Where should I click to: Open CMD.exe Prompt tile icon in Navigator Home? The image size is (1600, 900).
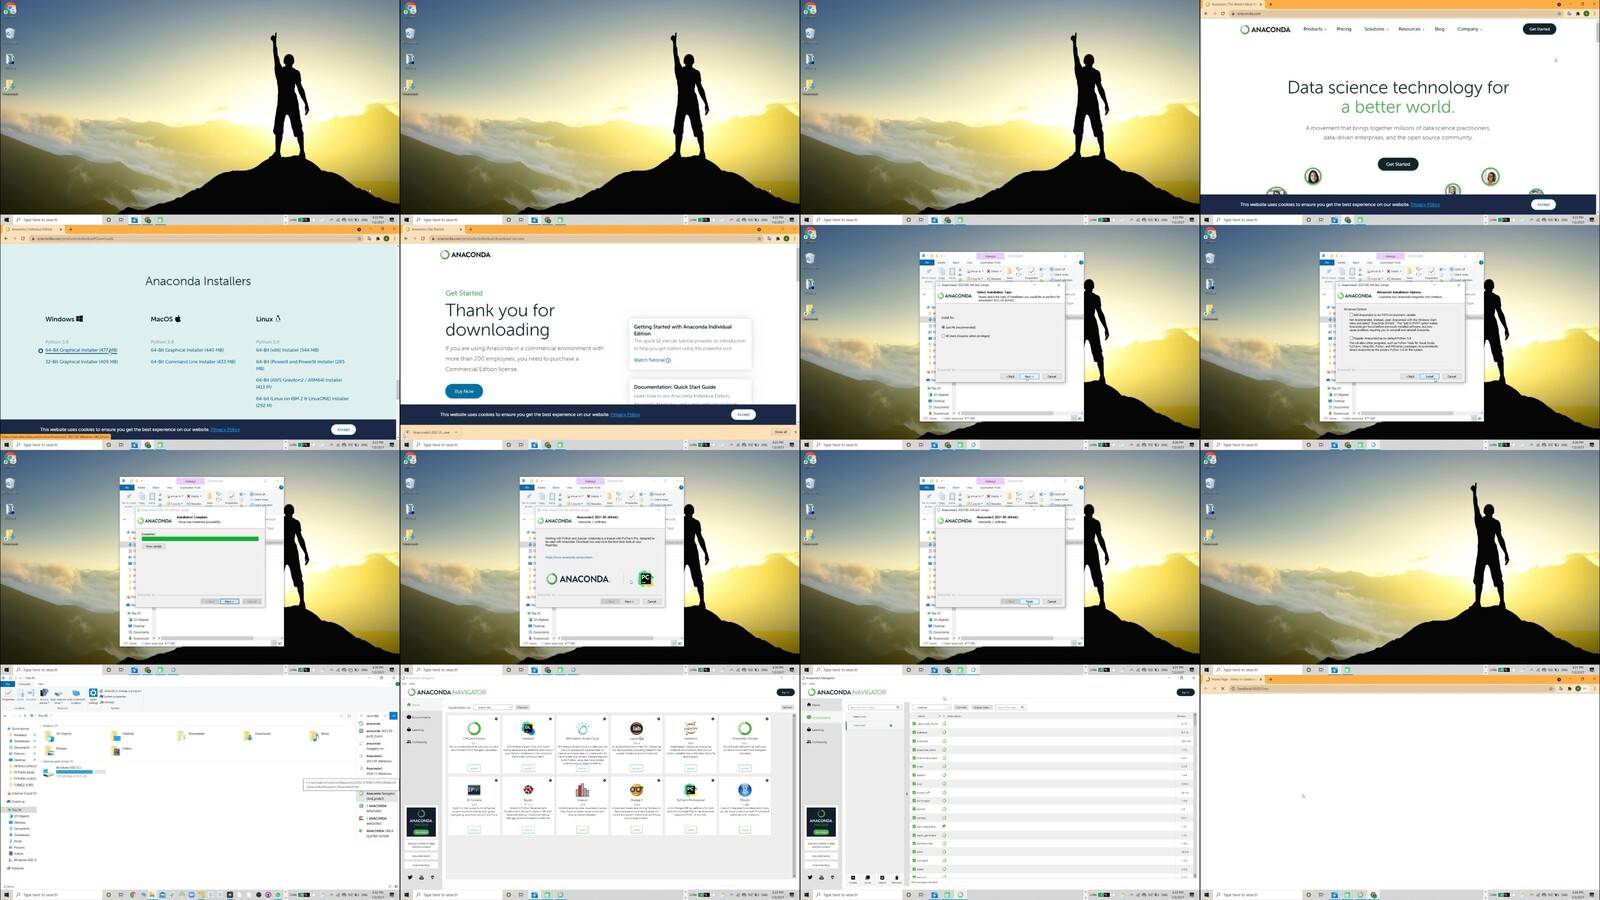(474, 728)
